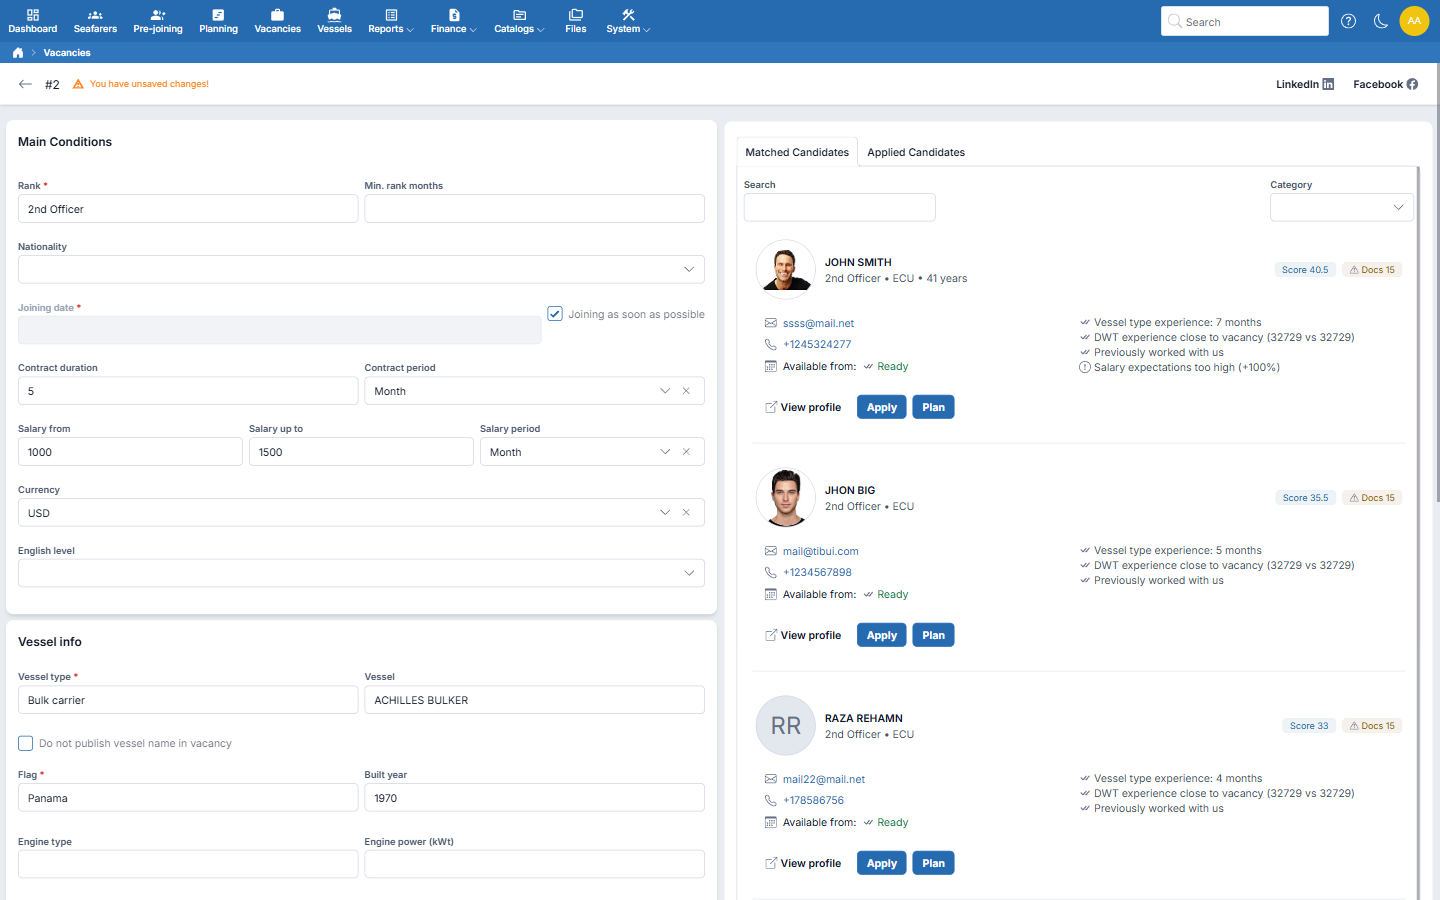Check Do not publish vessel name in vacancy
The width and height of the screenshot is (1440, 900).
coord(26,743)
